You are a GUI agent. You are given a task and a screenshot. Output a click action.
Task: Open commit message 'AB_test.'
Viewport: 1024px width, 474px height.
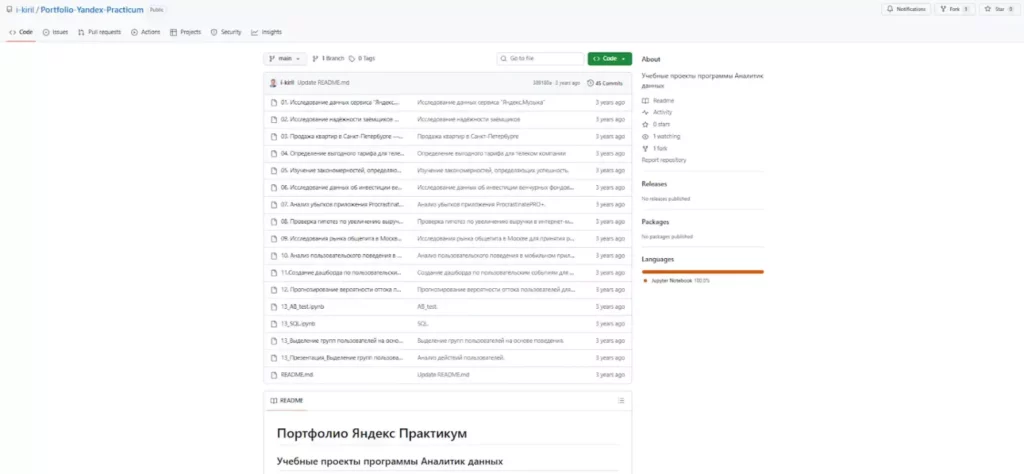427,306
